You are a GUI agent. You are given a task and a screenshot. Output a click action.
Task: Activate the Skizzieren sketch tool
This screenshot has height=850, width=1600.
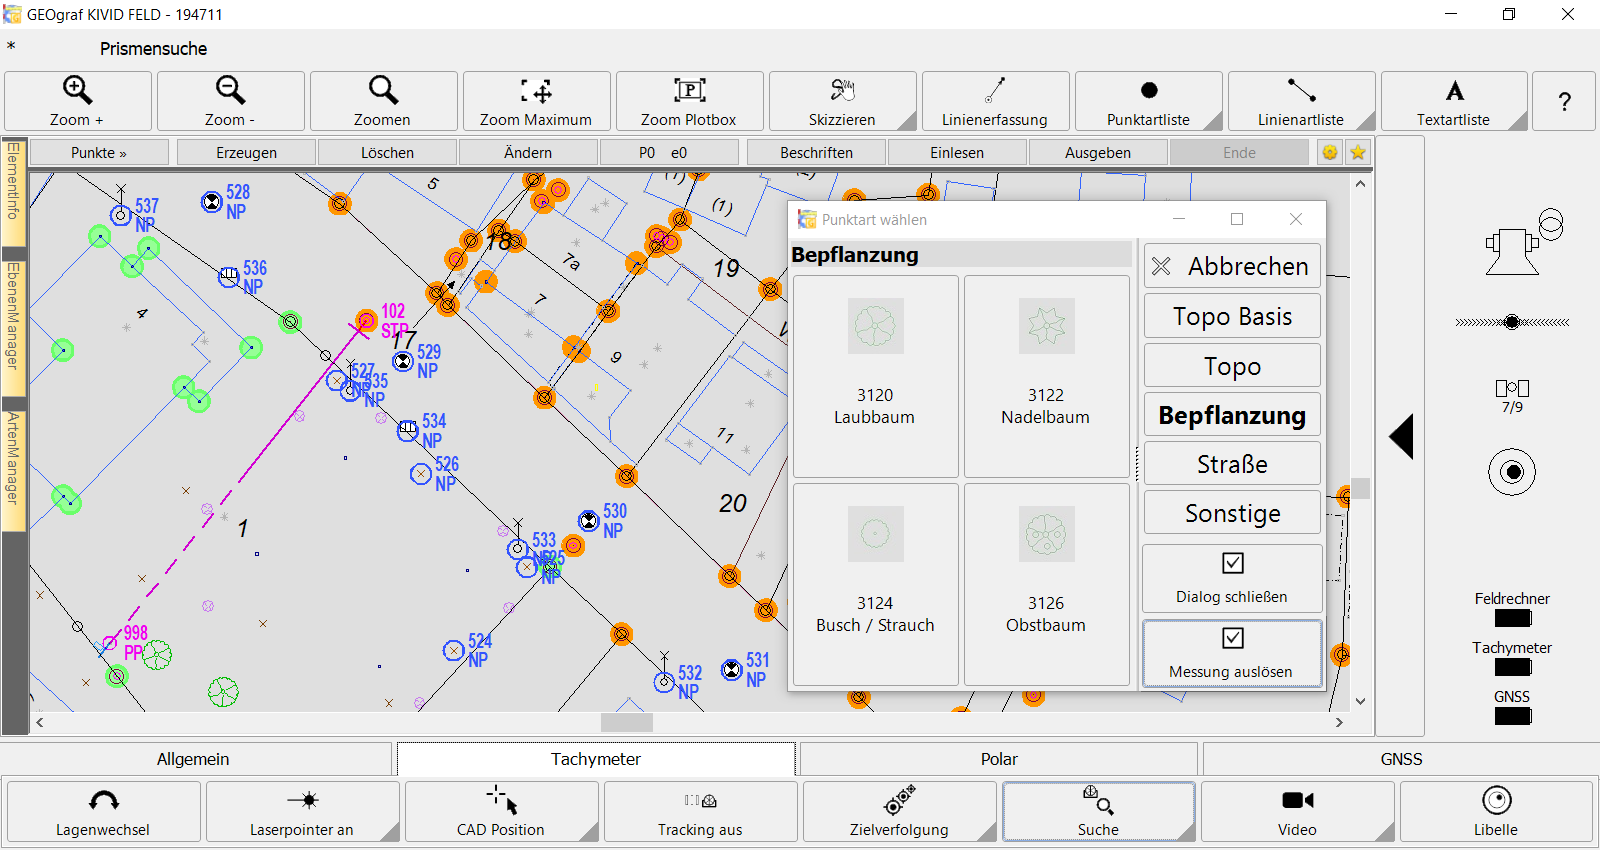point(842,101)
